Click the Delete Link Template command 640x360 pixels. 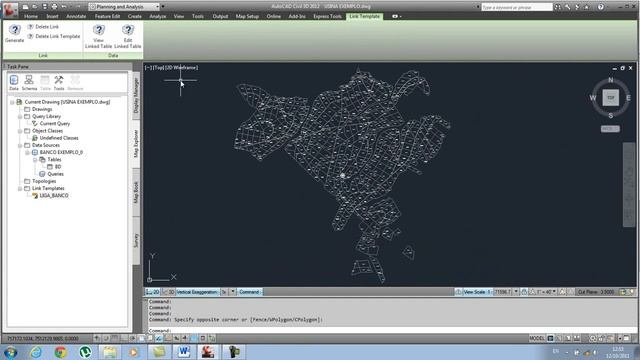coord(53,36)
